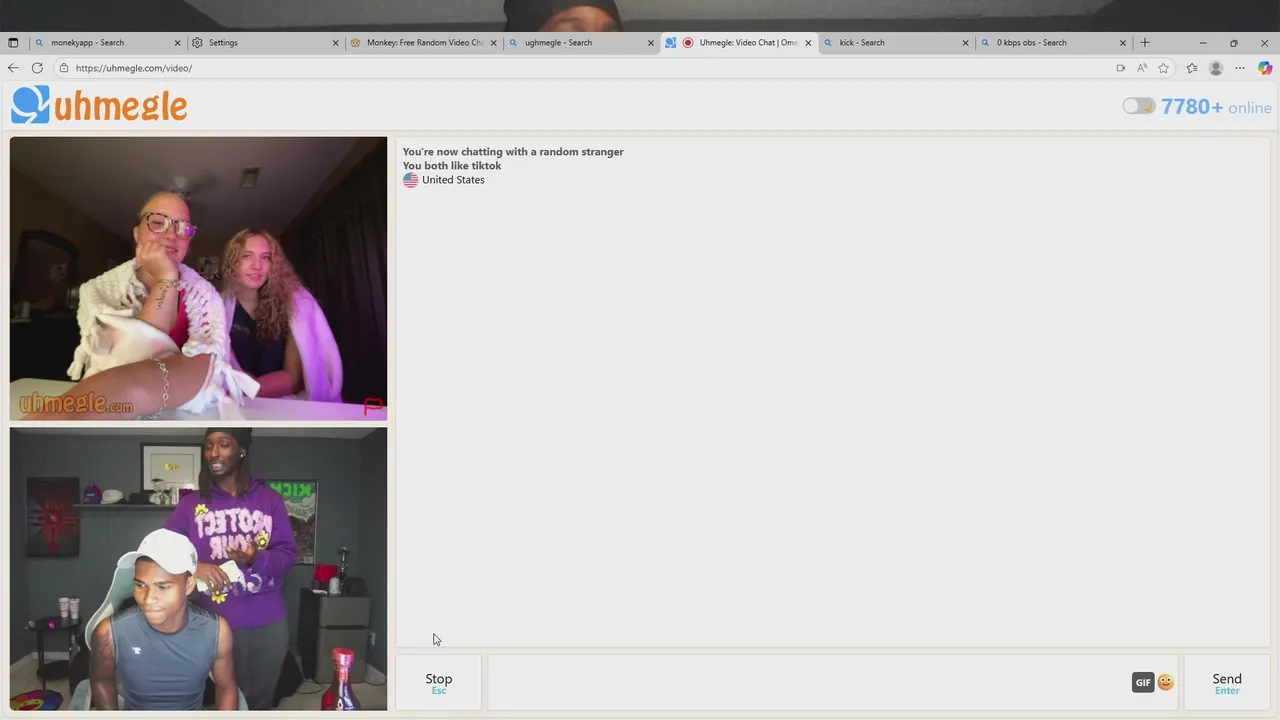Viewport: 1280px width, 720px height.
Task: Click 'You both like tiktok' text
Action: pyautogui.click(x=452, y=166)
